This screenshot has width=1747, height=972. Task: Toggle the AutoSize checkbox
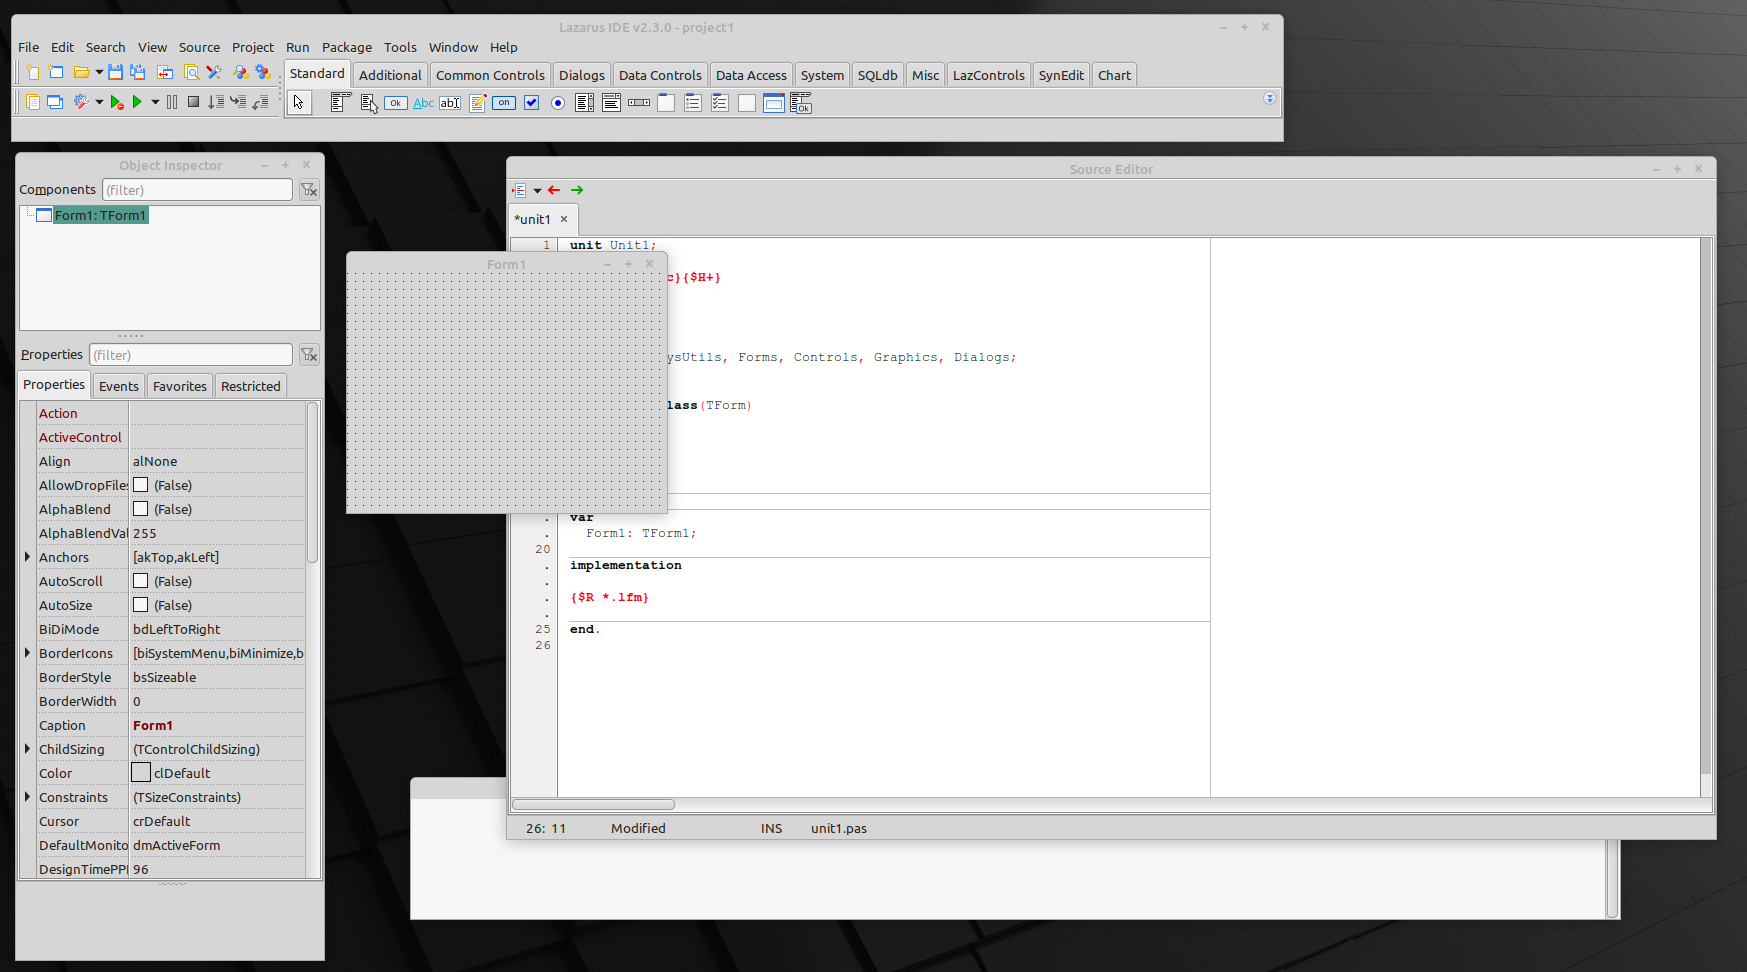[x=141, y=605]
